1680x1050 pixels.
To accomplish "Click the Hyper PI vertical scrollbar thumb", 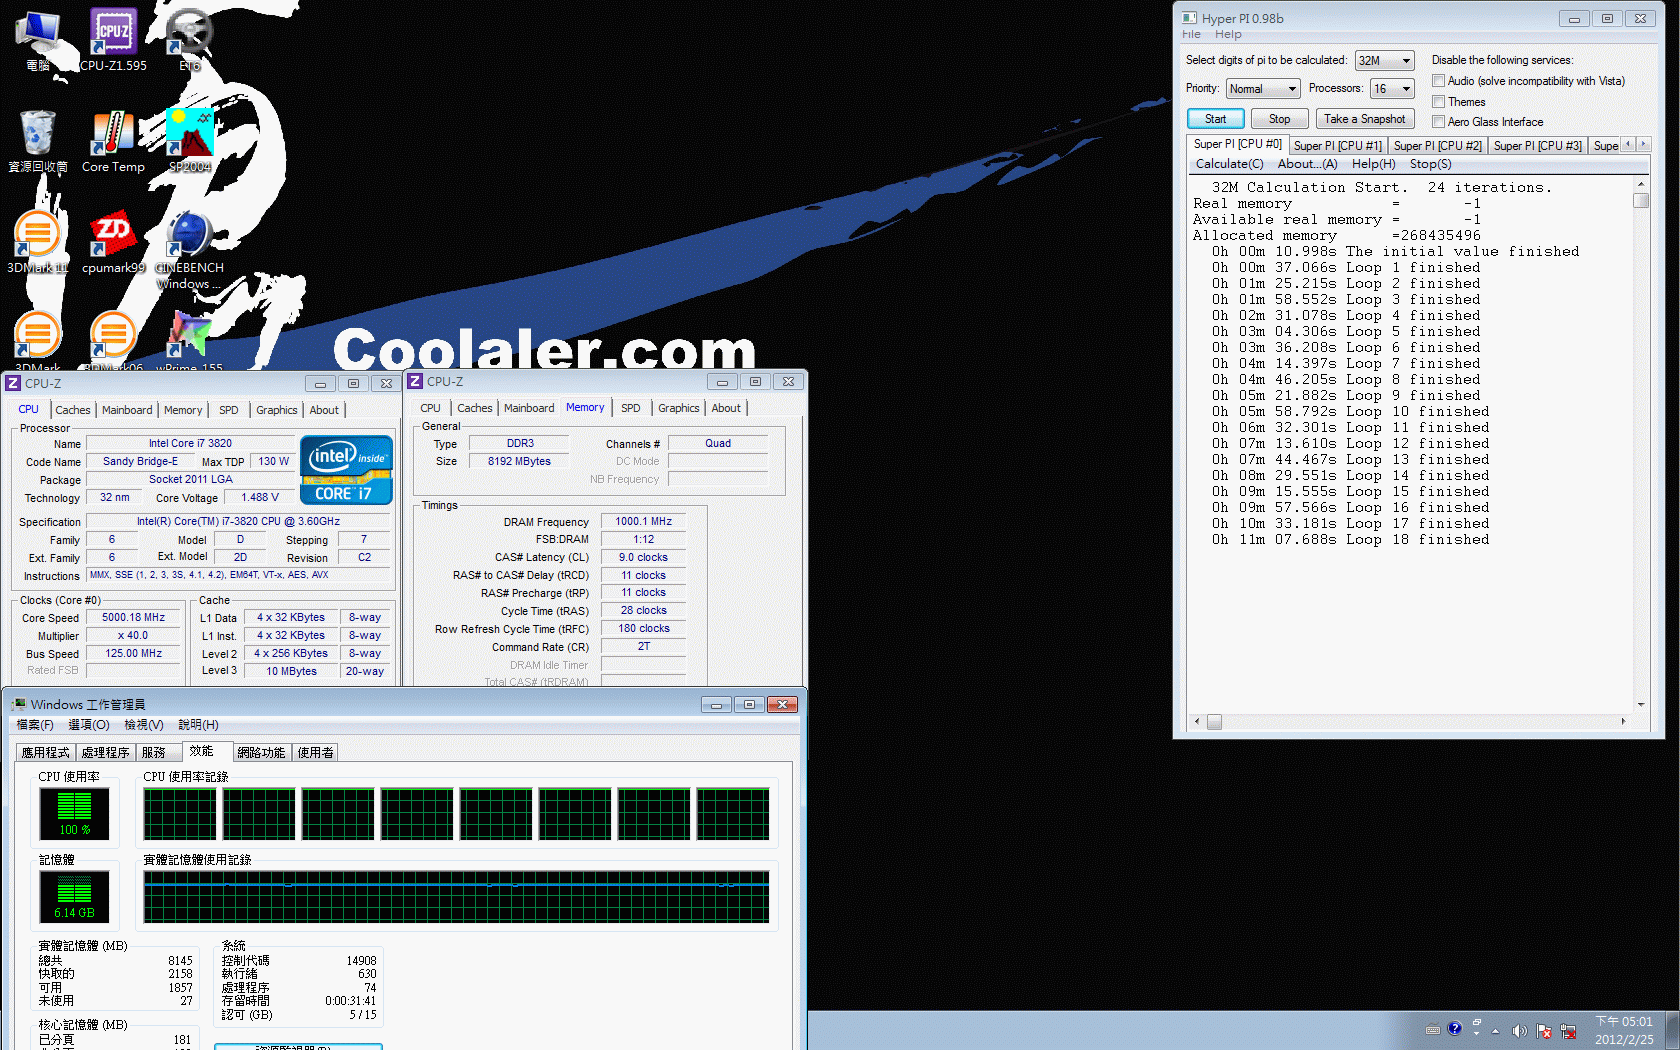I will click(x=1641, y=201).
